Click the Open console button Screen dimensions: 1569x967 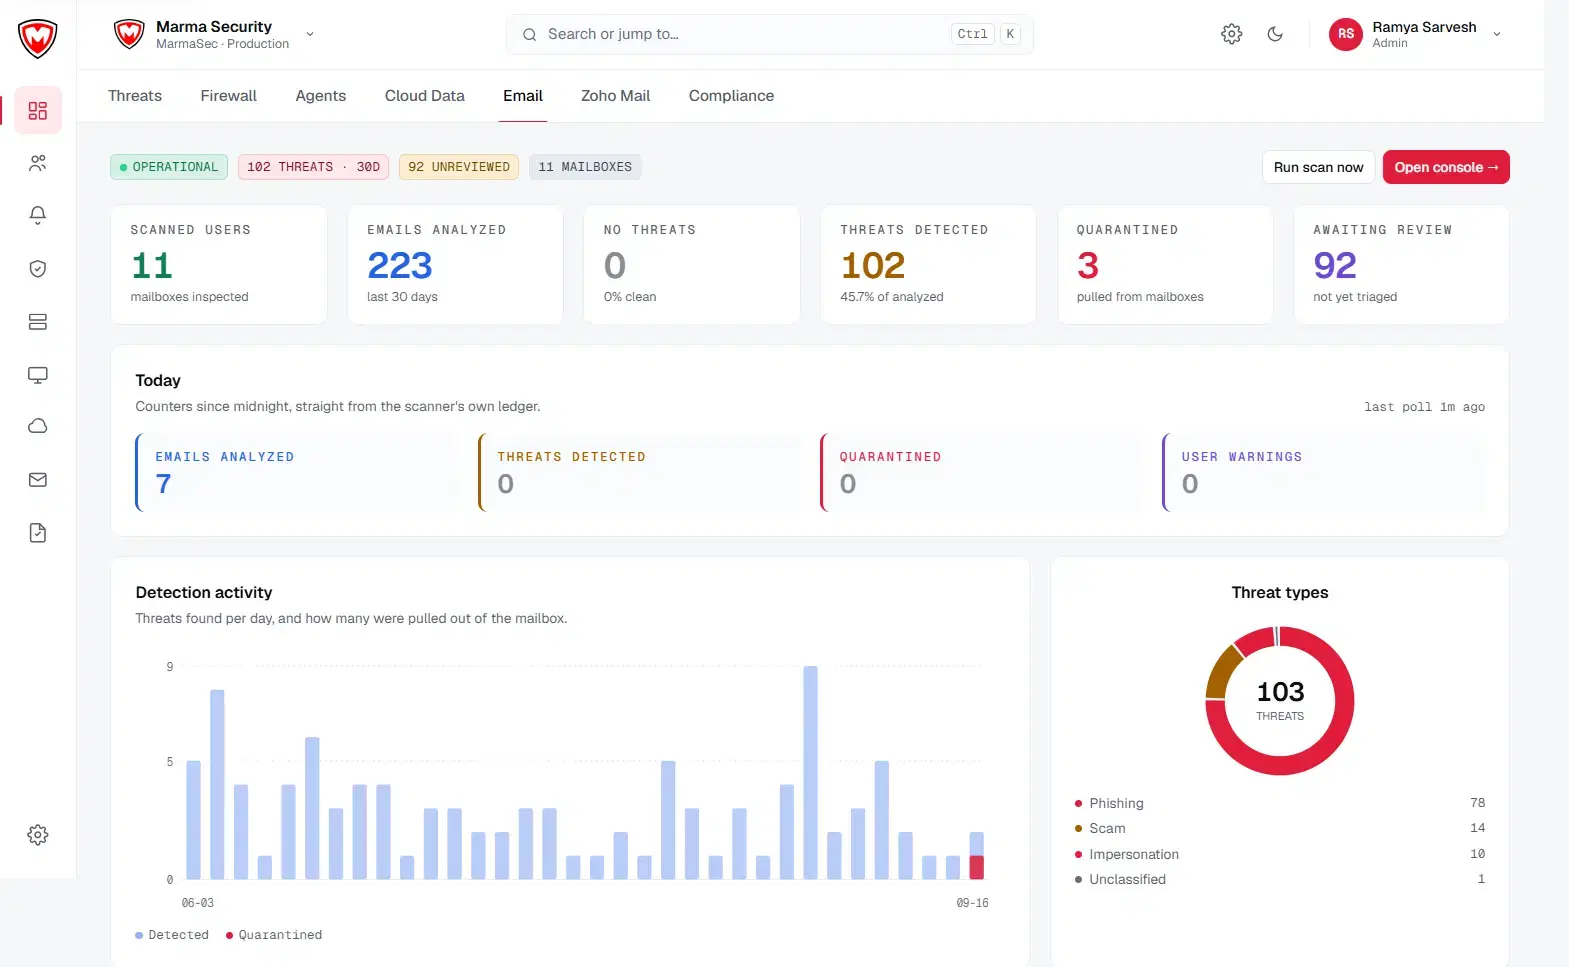tap(1446, 167)
